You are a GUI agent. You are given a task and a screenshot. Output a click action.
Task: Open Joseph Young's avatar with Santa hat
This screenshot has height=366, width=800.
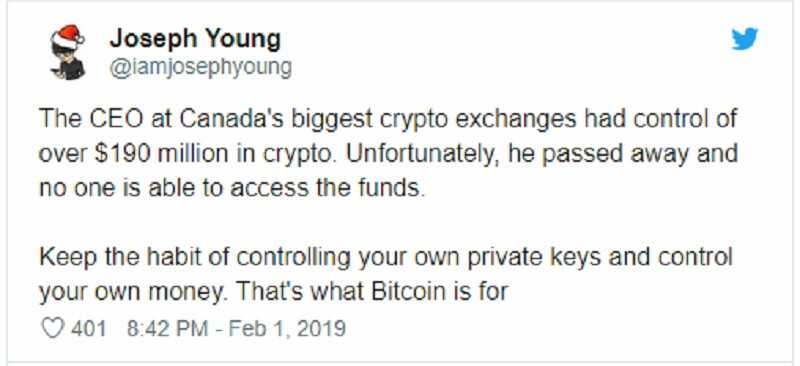[67, 53]
